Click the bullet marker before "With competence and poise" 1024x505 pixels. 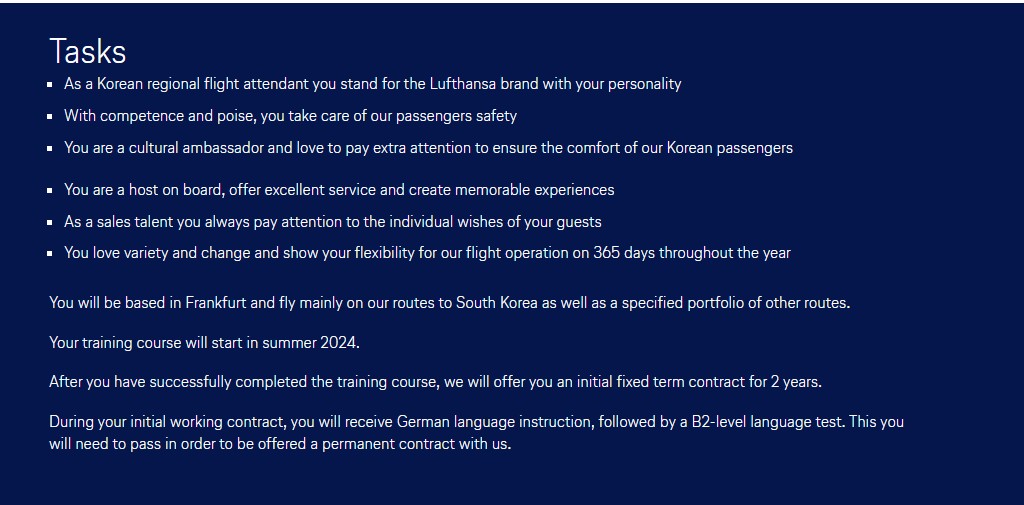click(50, 117)
